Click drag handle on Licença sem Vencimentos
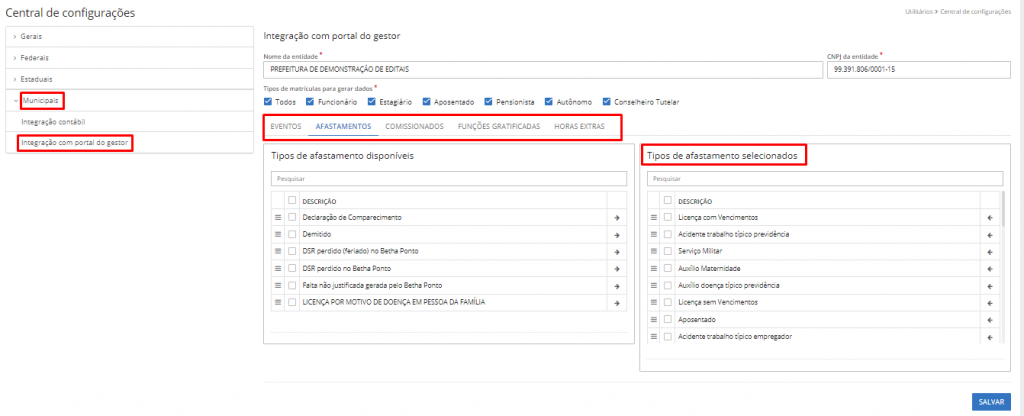1024x416 pixels. point(653,302)
